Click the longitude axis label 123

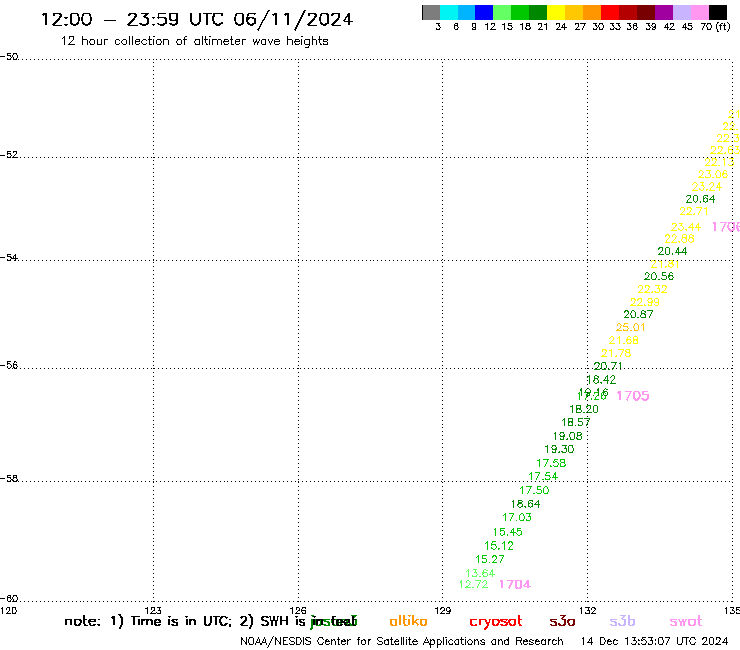[153, 610]
